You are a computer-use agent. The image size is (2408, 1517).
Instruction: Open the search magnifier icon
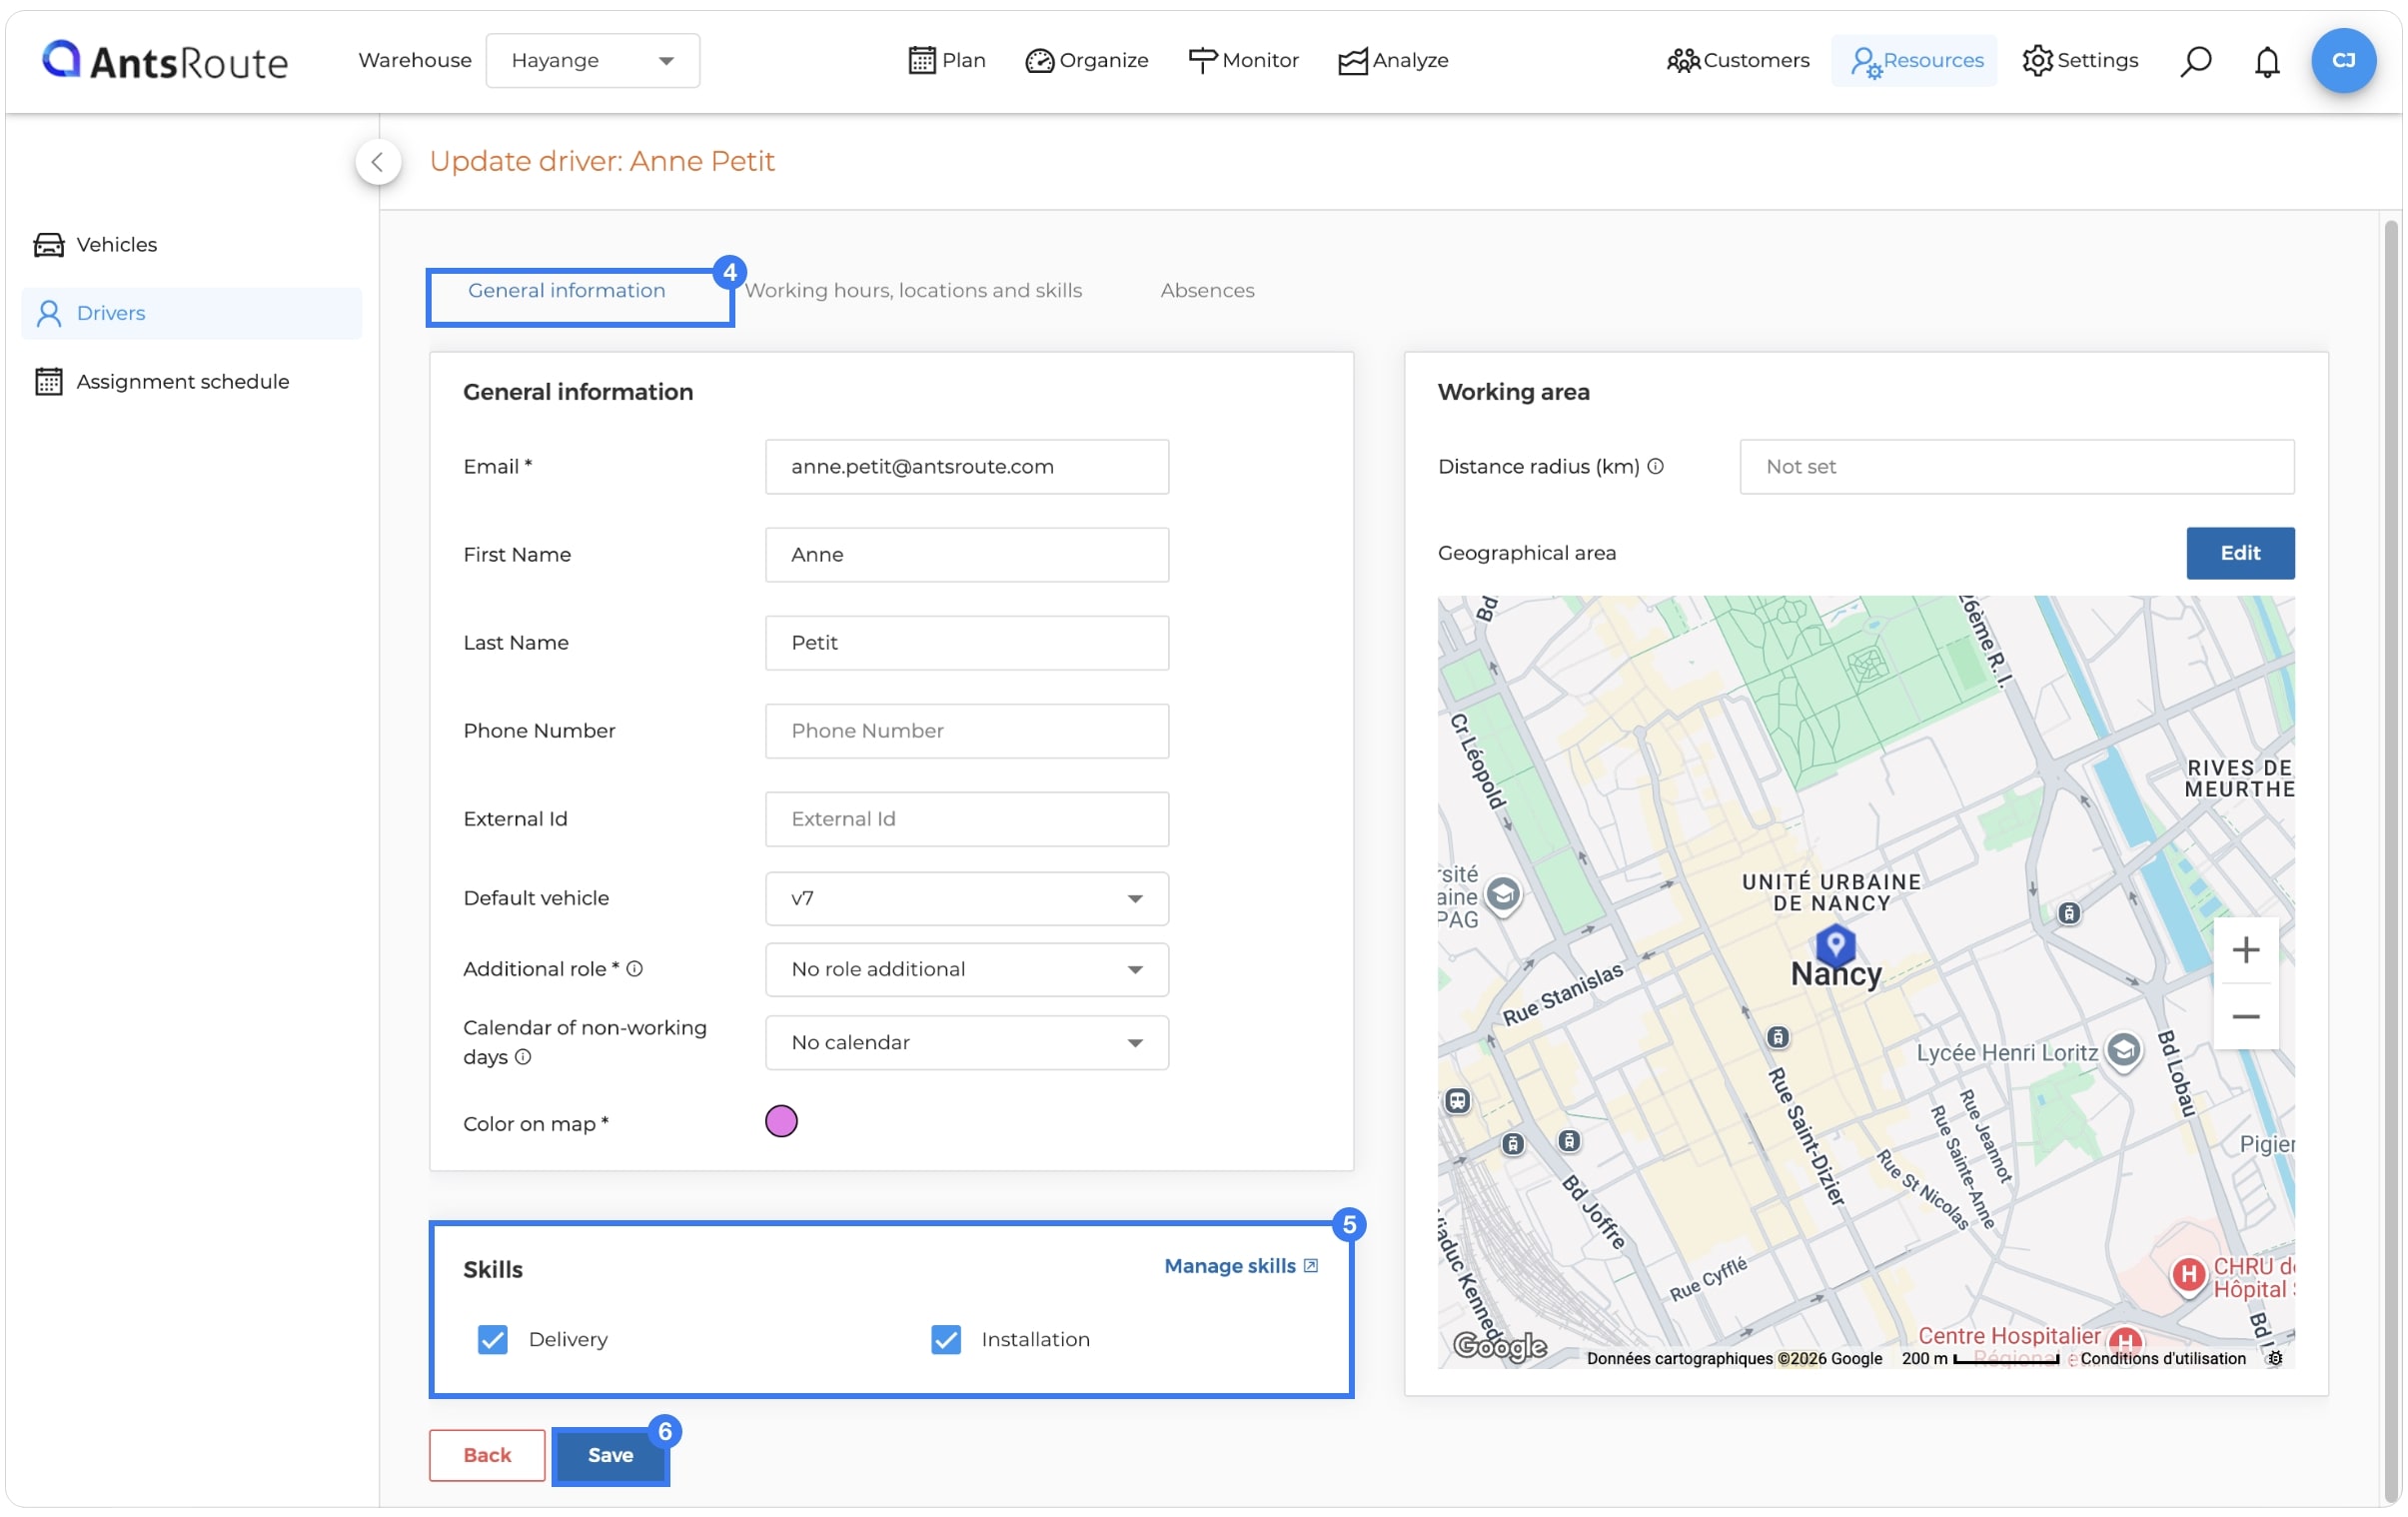point(2195,61)
